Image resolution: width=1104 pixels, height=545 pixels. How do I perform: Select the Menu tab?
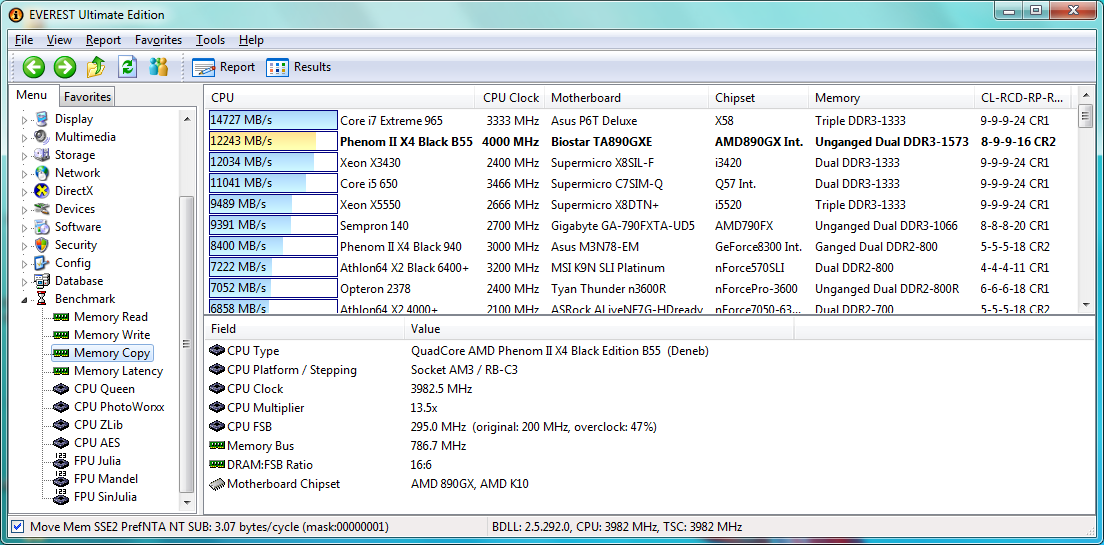coord(32,95)
